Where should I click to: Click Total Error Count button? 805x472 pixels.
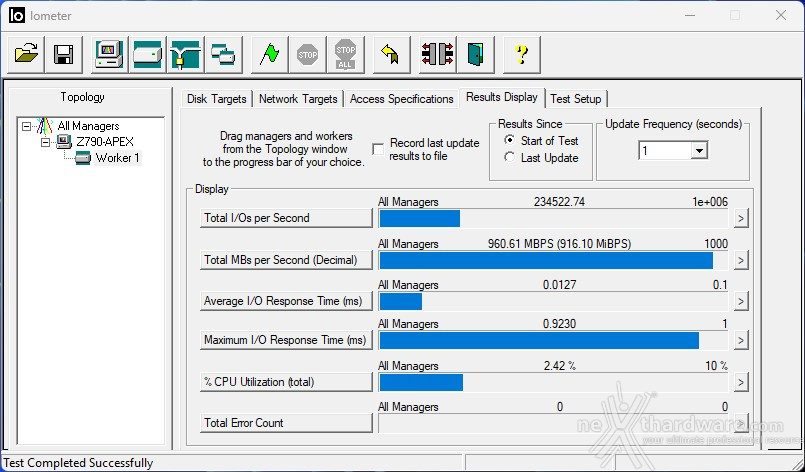pos(286,423)
